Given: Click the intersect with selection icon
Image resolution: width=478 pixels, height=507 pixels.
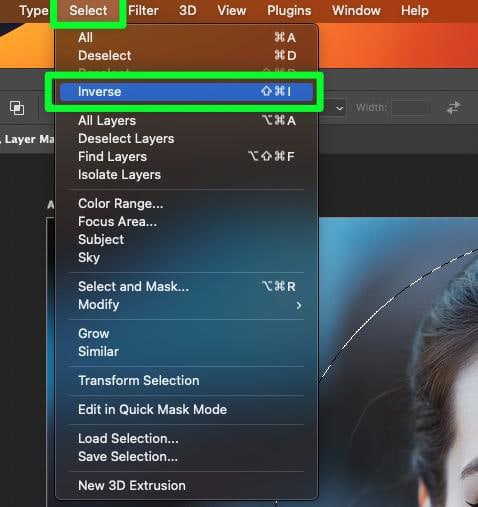Looking at the screenshot, I should click(x=17, y=108).
